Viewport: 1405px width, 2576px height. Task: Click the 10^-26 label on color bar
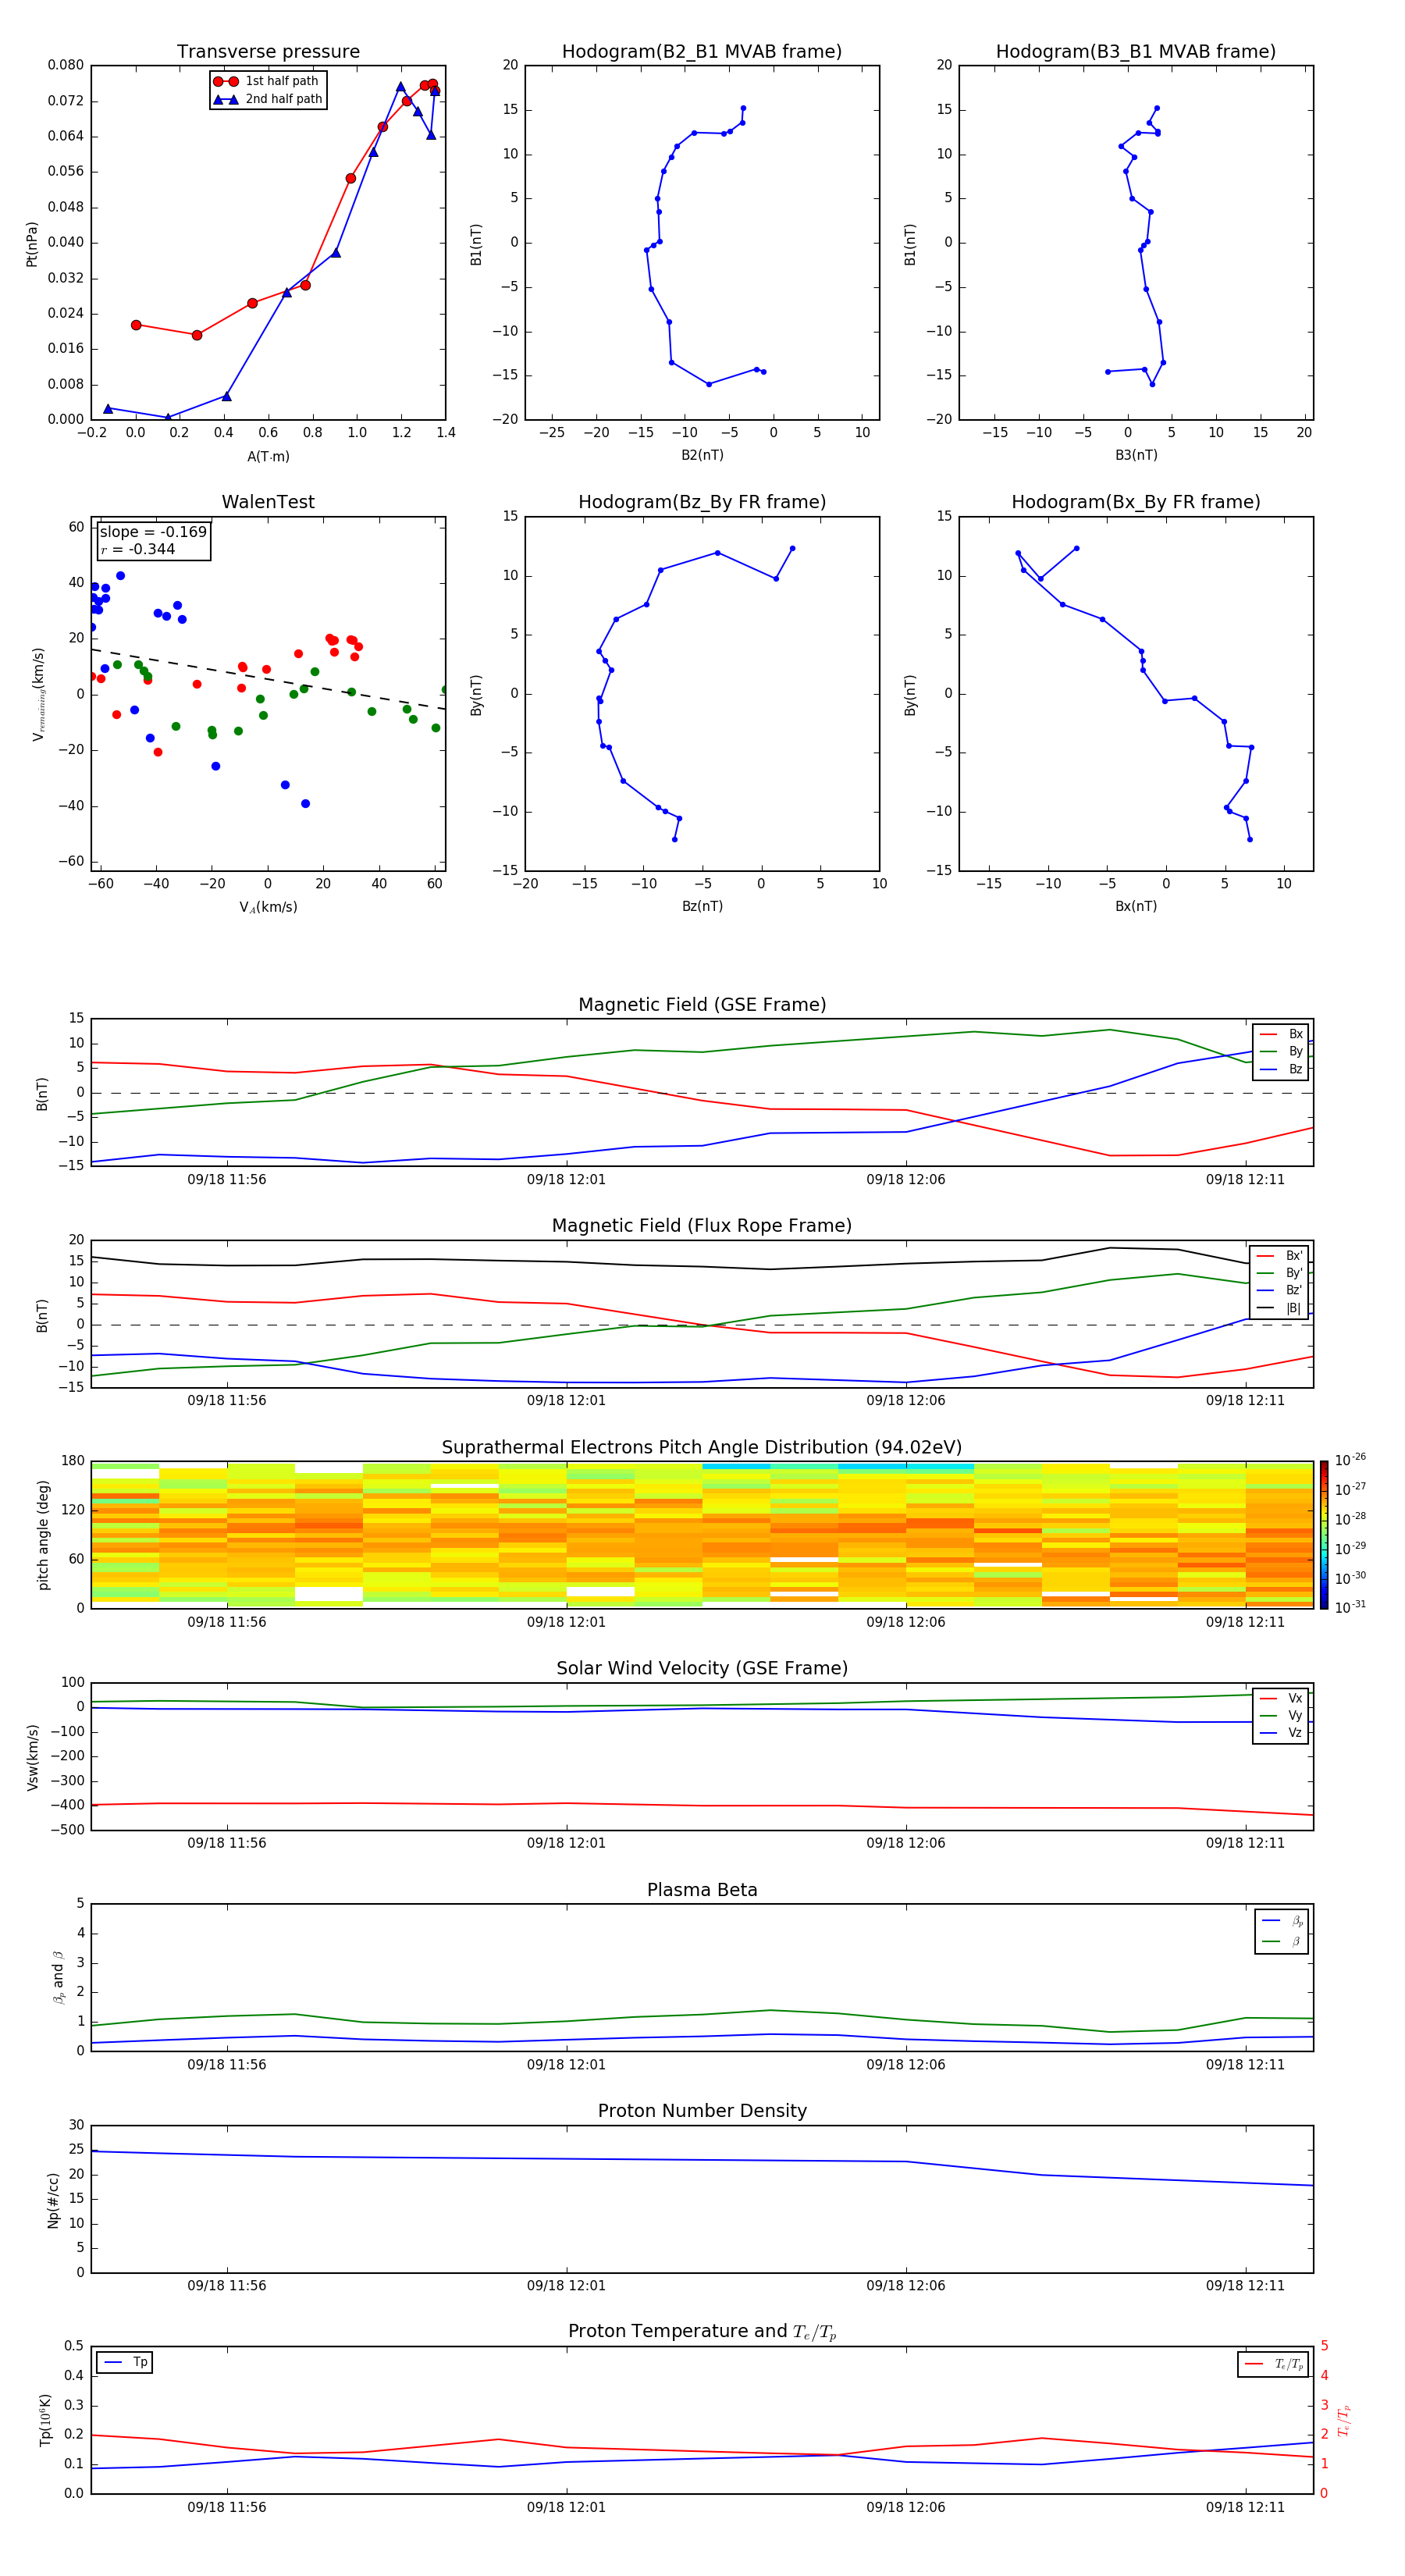[1350, 1460]
